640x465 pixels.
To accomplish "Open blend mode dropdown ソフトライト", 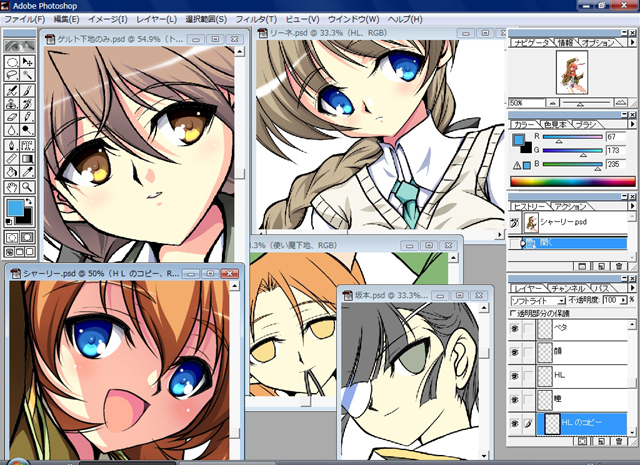I will 538,301.
